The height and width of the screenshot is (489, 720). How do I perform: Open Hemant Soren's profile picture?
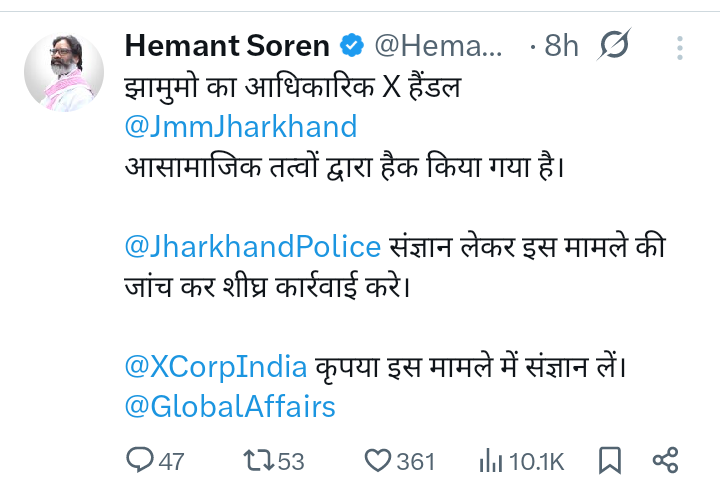(63, 73)
